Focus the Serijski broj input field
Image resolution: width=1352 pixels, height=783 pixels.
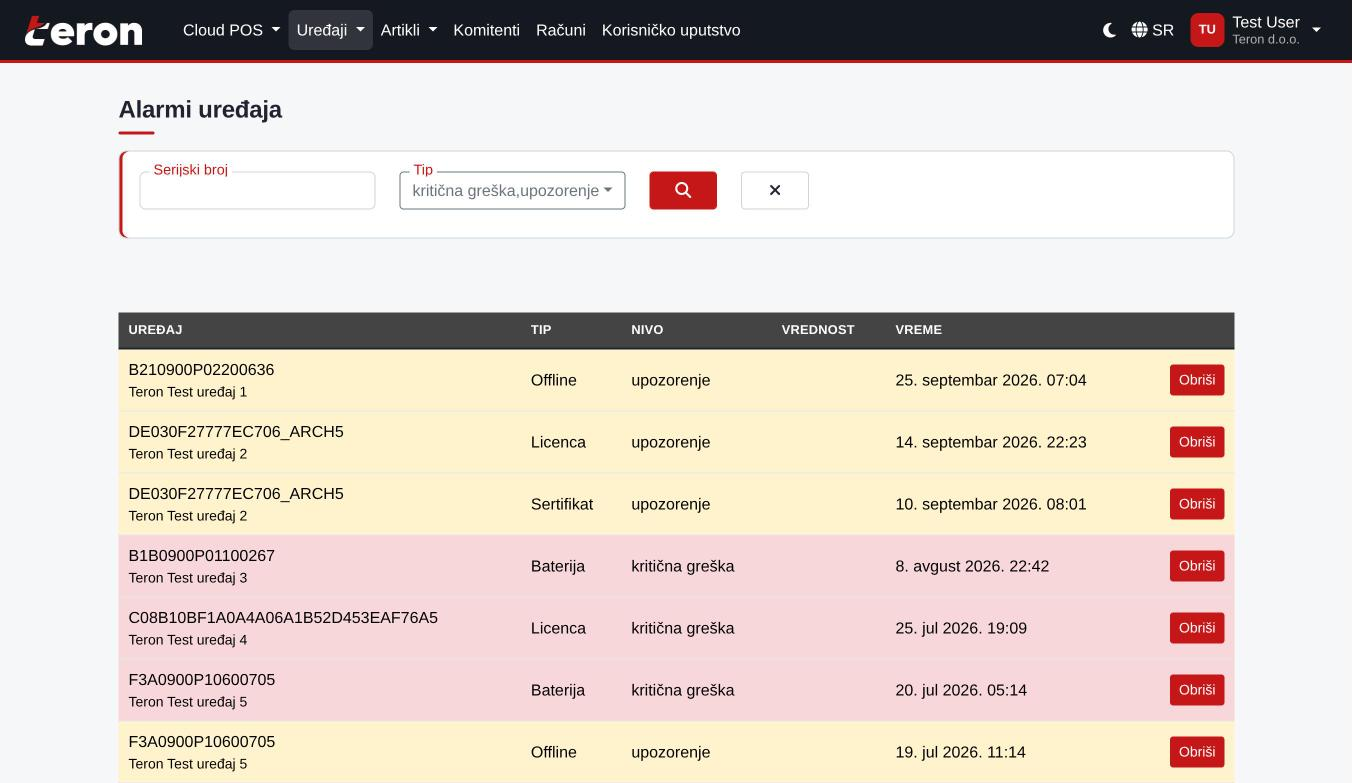[x=257, y=191]
